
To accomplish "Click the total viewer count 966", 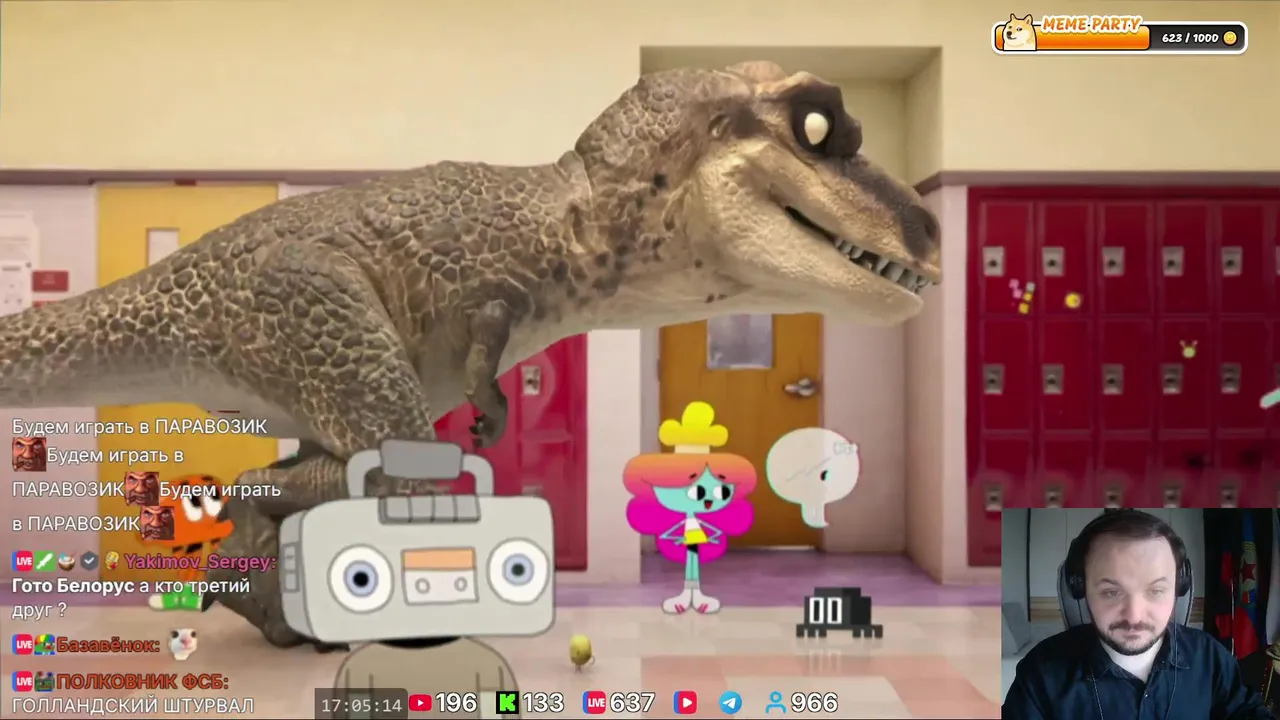I will pyautogui.click(x=814, y=703).
